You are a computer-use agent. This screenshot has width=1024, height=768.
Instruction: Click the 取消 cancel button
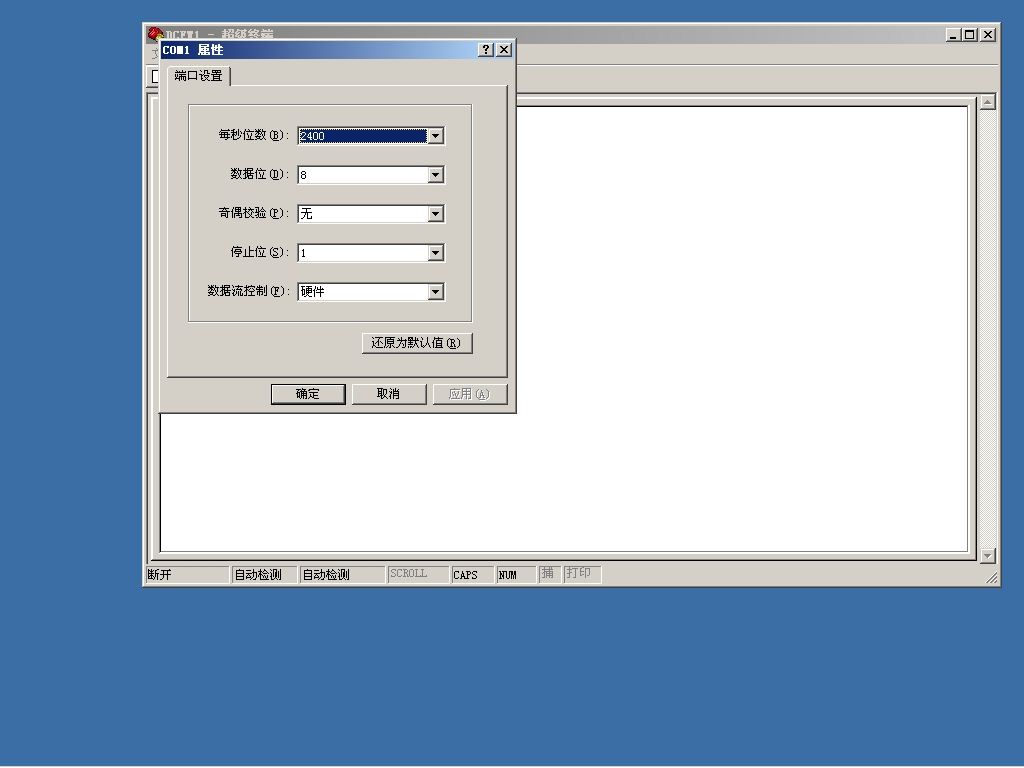click(x=389, y=394)
